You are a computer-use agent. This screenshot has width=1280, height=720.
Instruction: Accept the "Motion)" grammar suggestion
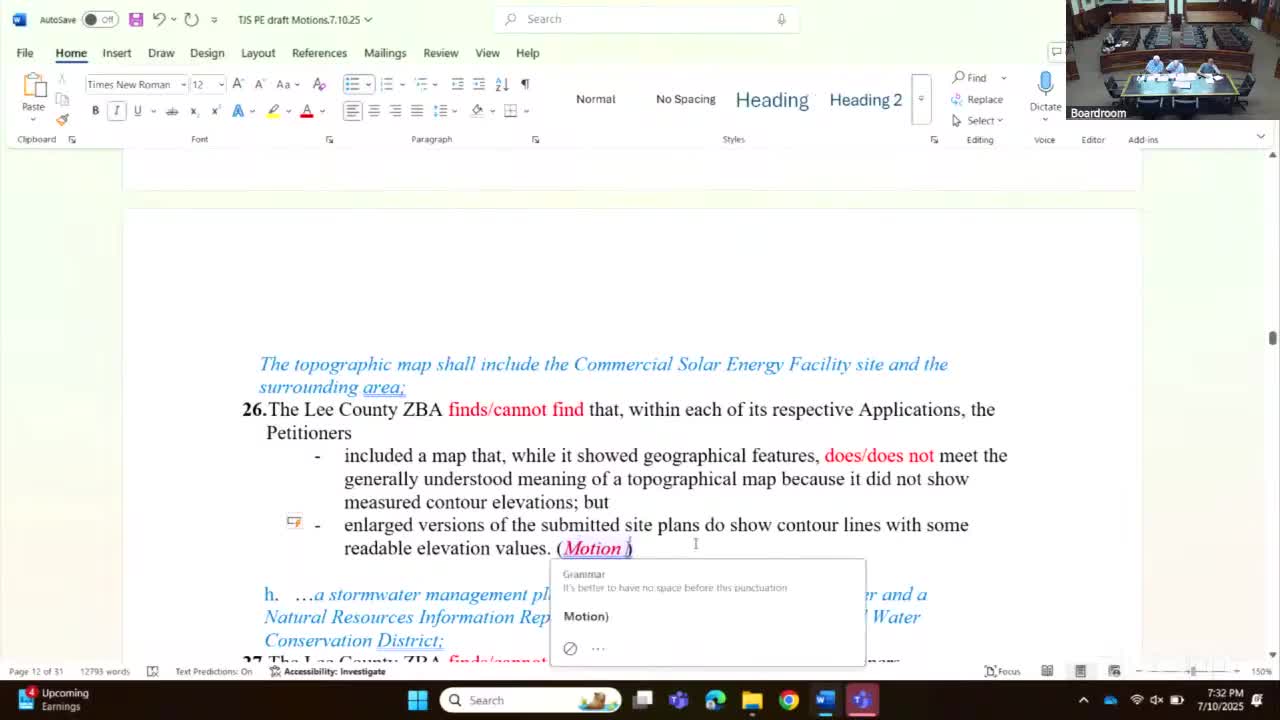586,616
